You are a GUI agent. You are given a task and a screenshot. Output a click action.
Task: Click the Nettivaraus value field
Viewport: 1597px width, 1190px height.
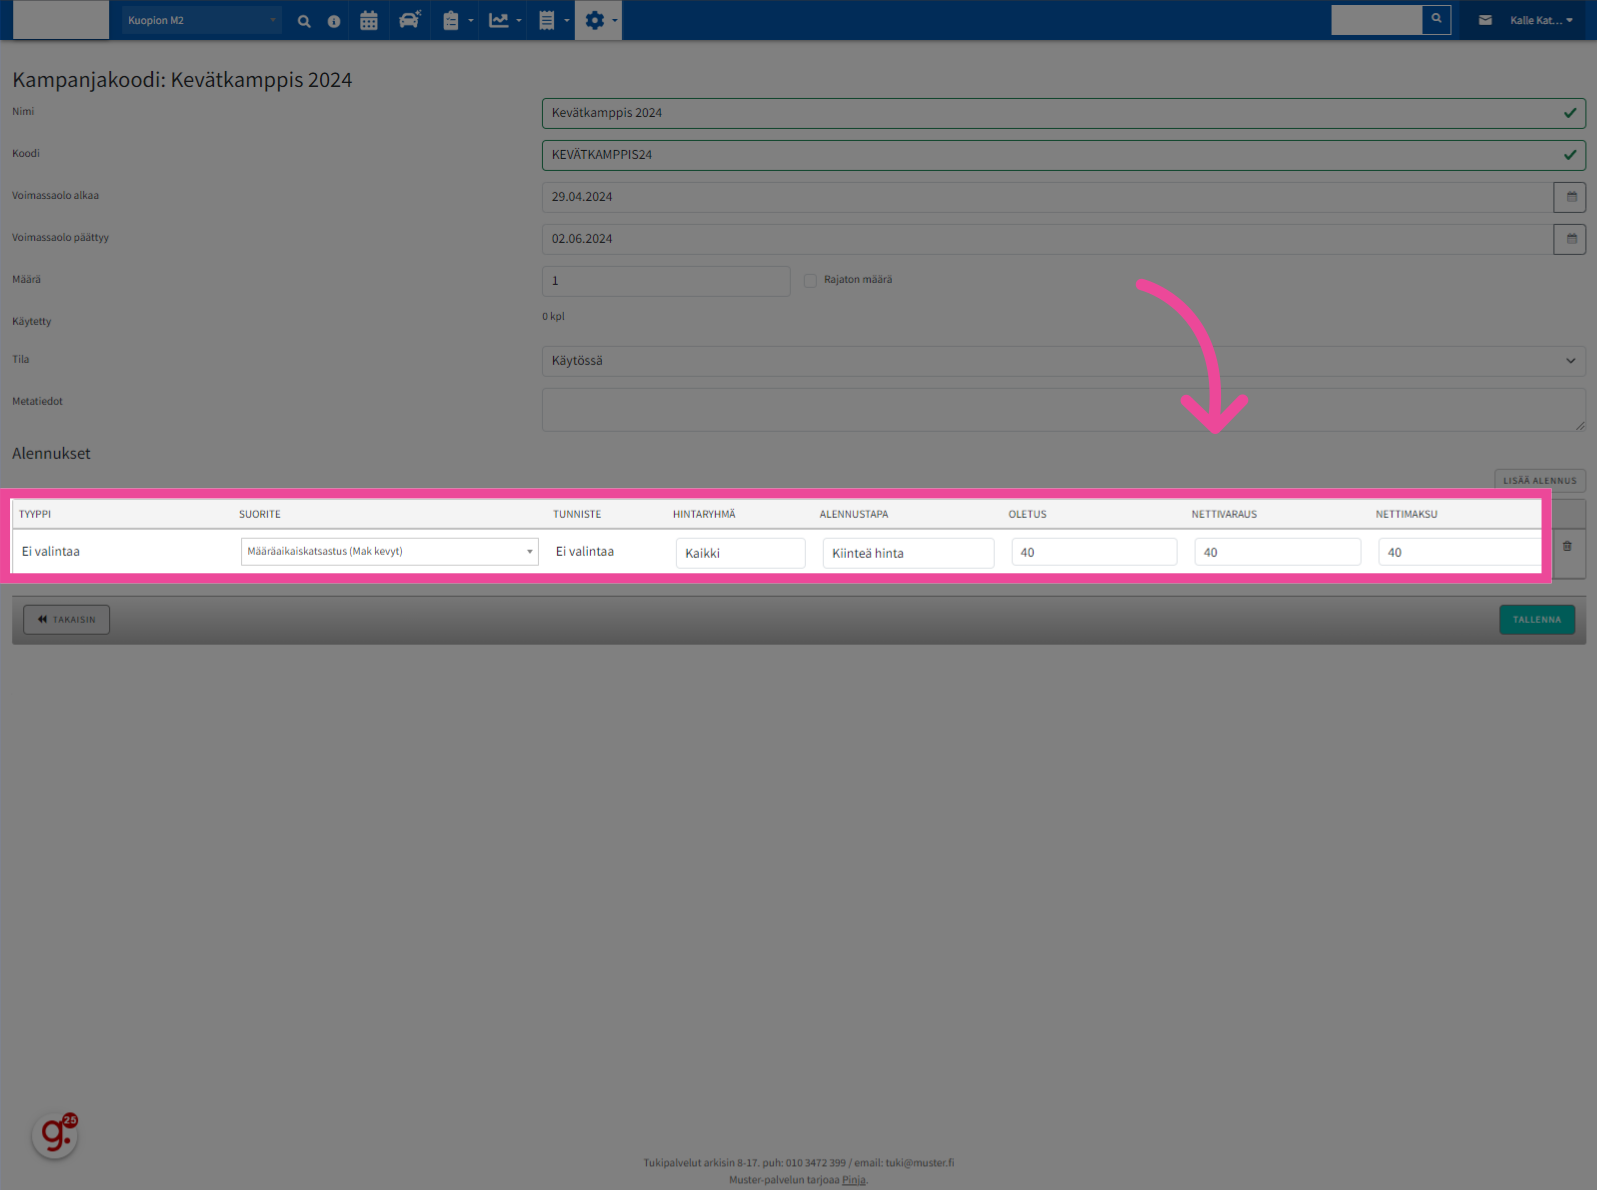[x=1277, y=552]
